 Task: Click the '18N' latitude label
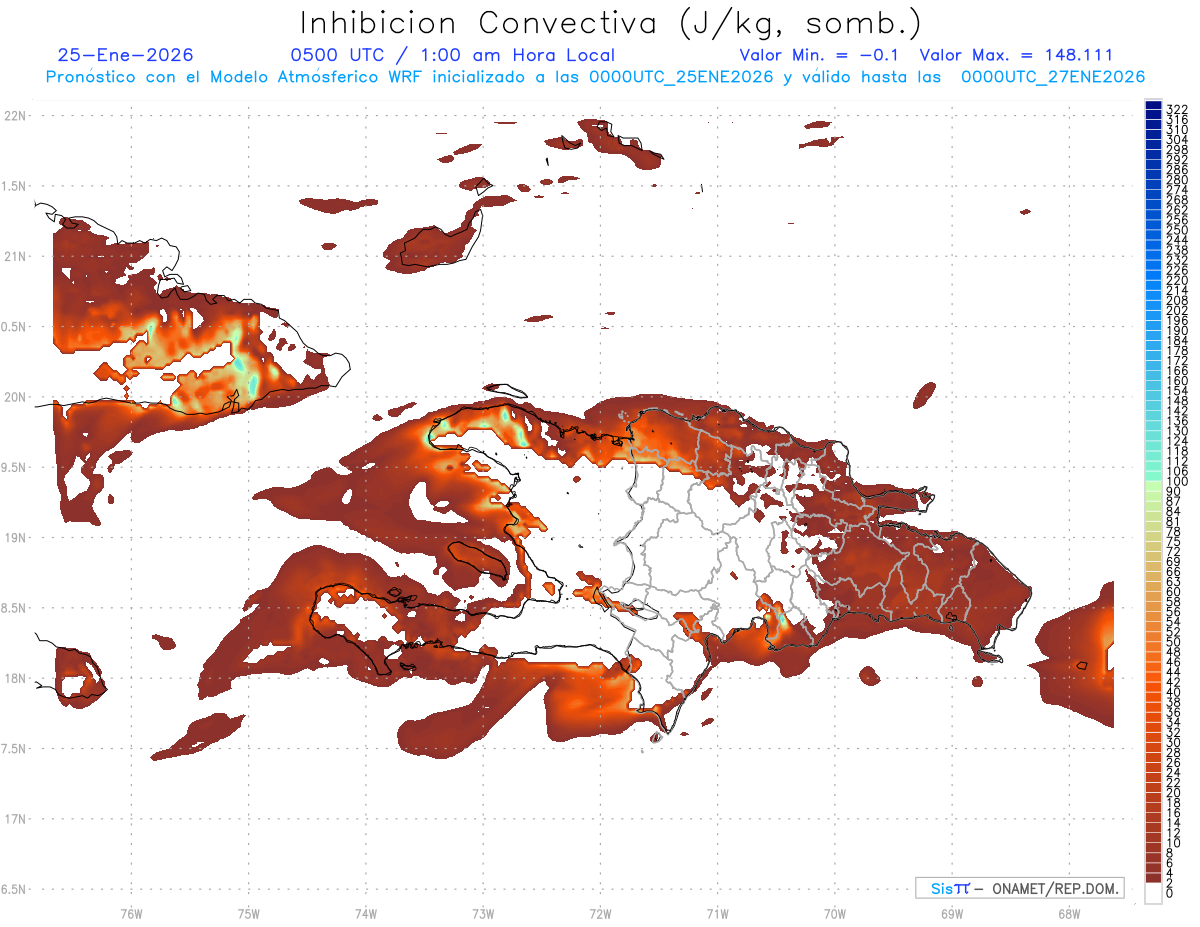[x=15, y=678]
